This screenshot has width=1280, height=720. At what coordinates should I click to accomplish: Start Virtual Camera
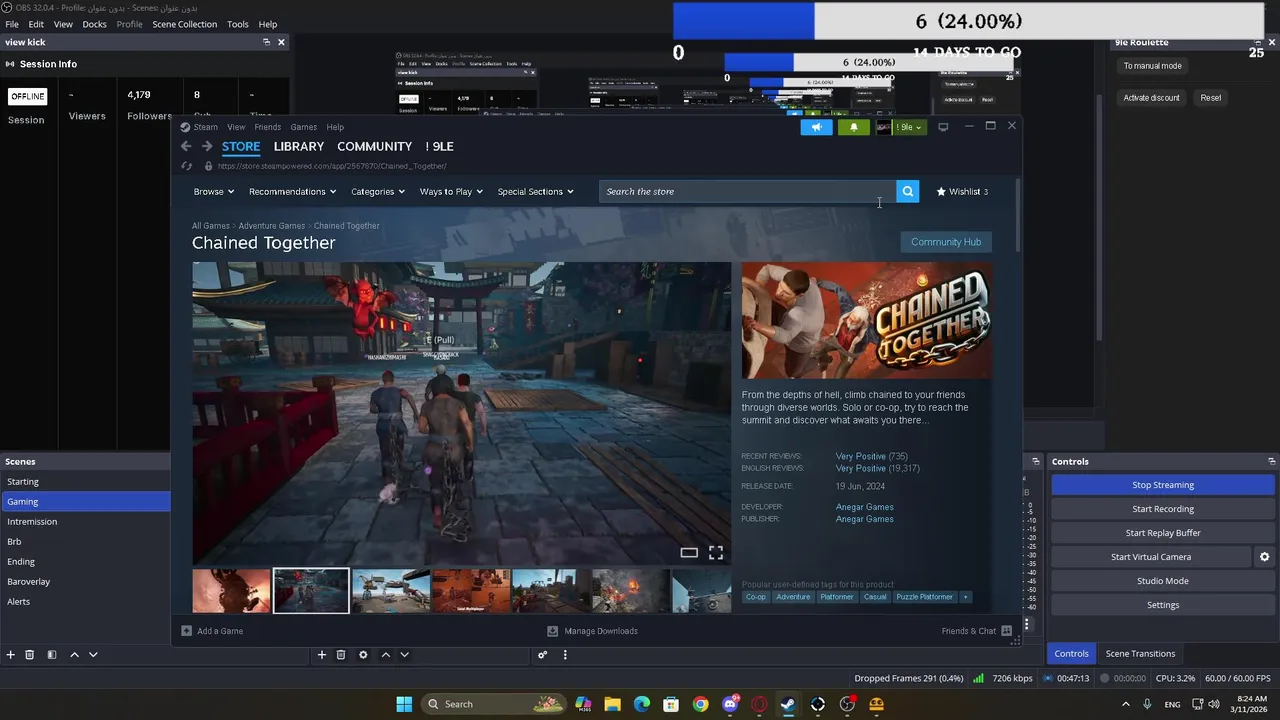pyautogui.click(x=1151, y=557)
